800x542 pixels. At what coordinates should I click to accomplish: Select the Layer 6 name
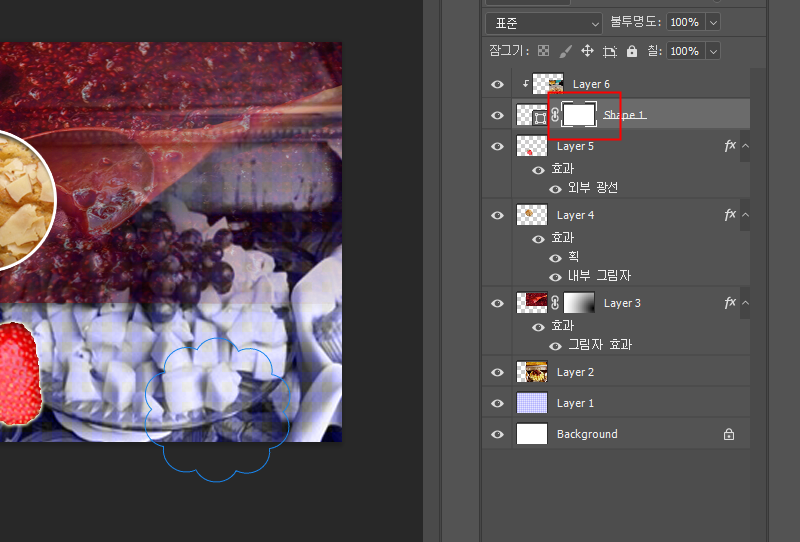[x=591, y=84]
